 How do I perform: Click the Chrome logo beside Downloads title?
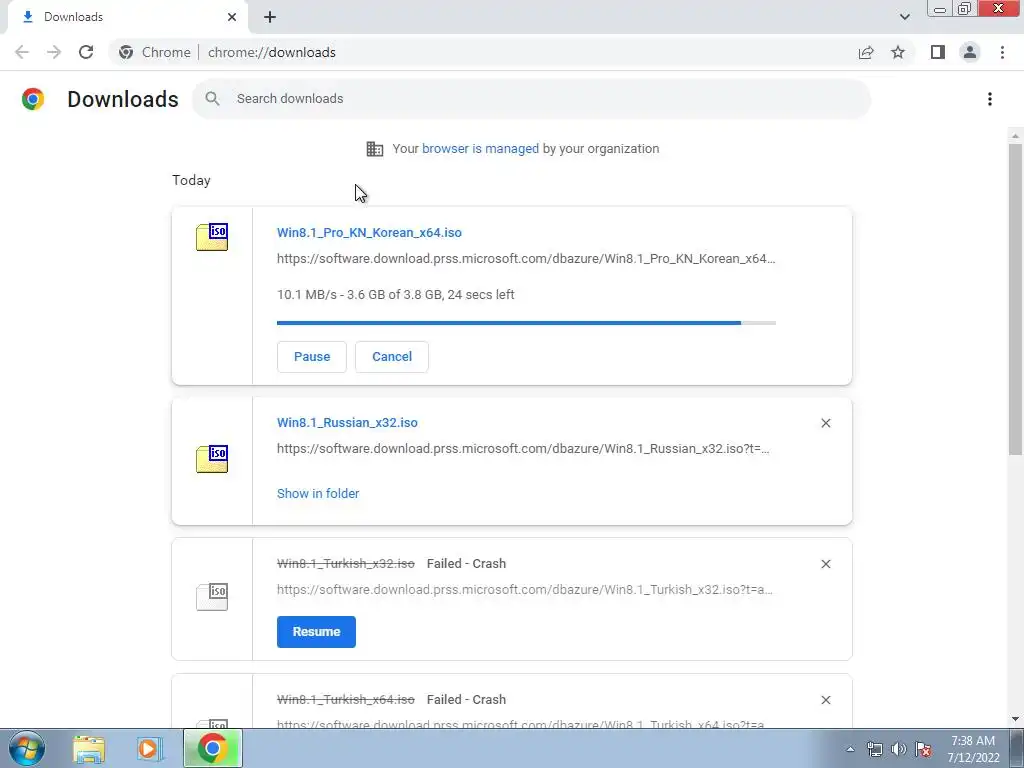pyautogui.click(x=33, y=99)
